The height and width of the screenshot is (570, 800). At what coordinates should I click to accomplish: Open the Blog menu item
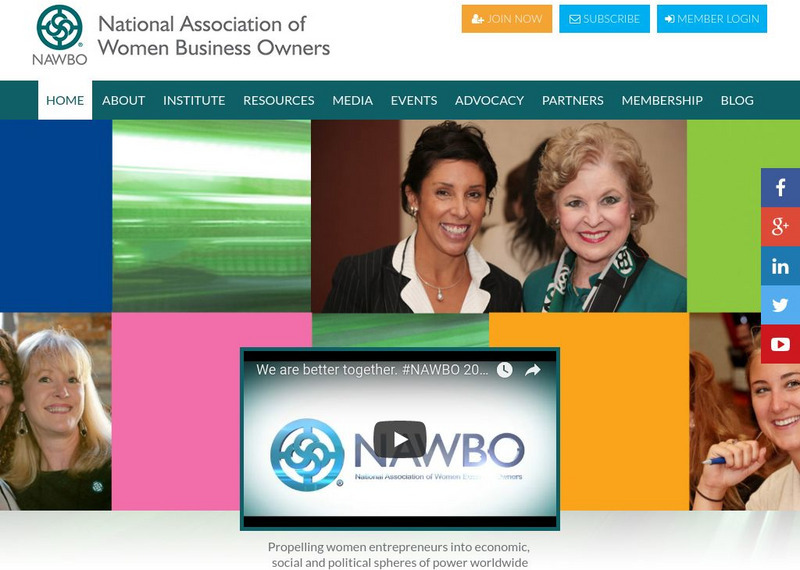point(737,100)
